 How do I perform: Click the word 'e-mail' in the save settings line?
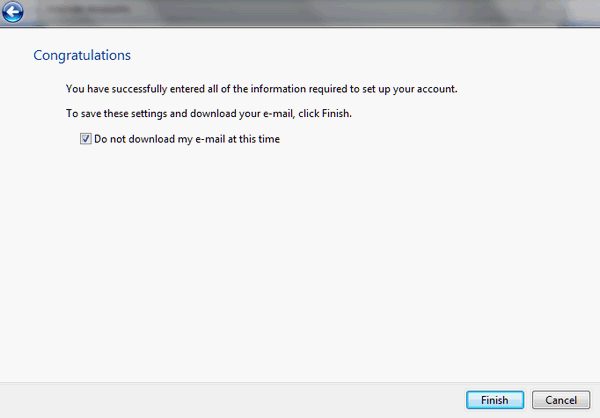[279, 114]
